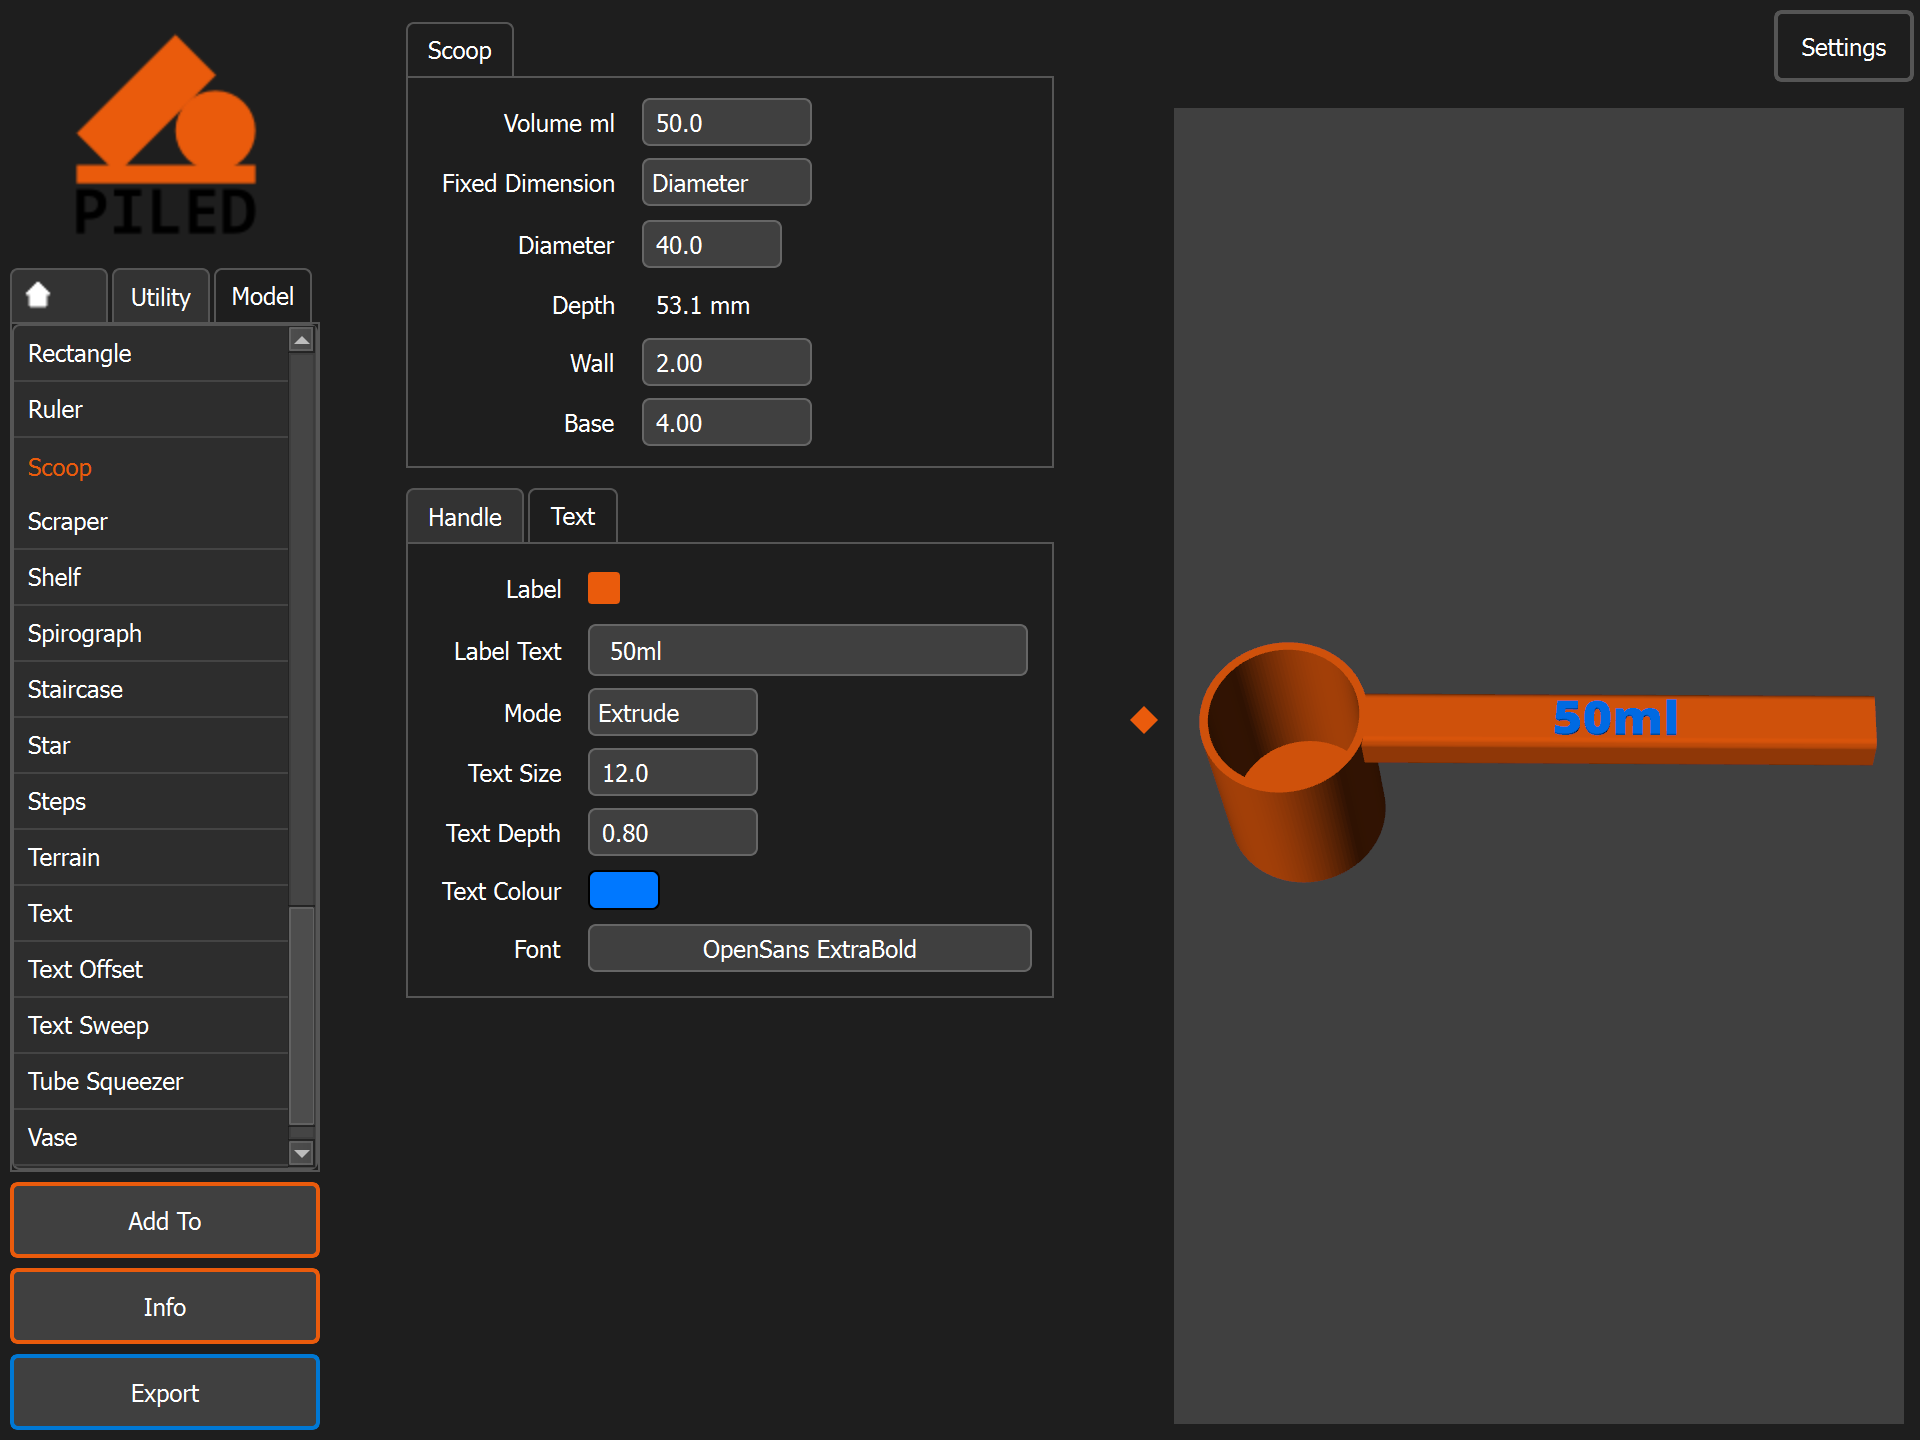Open Settings
Screen dimensions: 1920x1440
(1843, 47)
